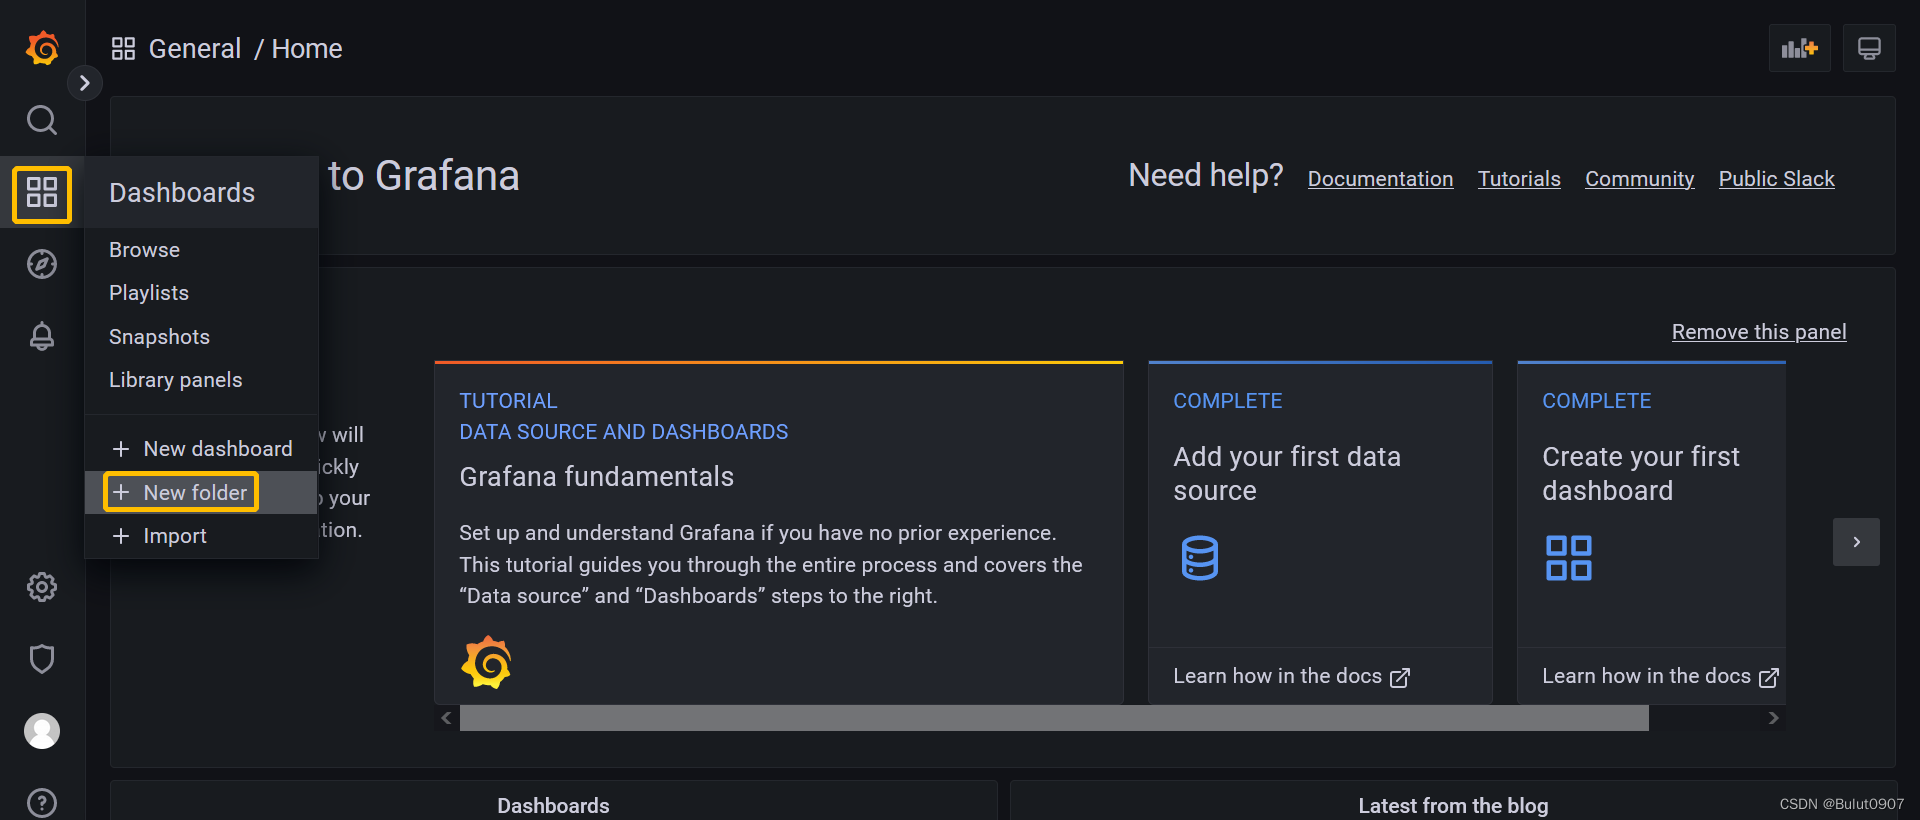1920x820 pixels.
Task: Show next cards with right arrow button
Action: (1856, 542)
